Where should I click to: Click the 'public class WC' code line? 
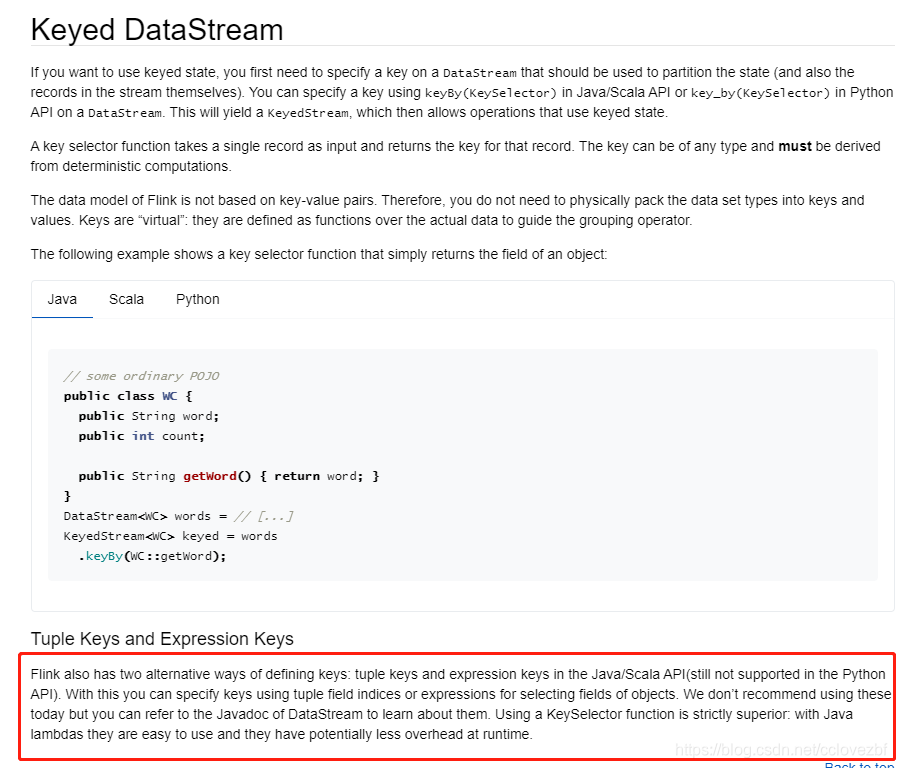(x=128, y=396)
